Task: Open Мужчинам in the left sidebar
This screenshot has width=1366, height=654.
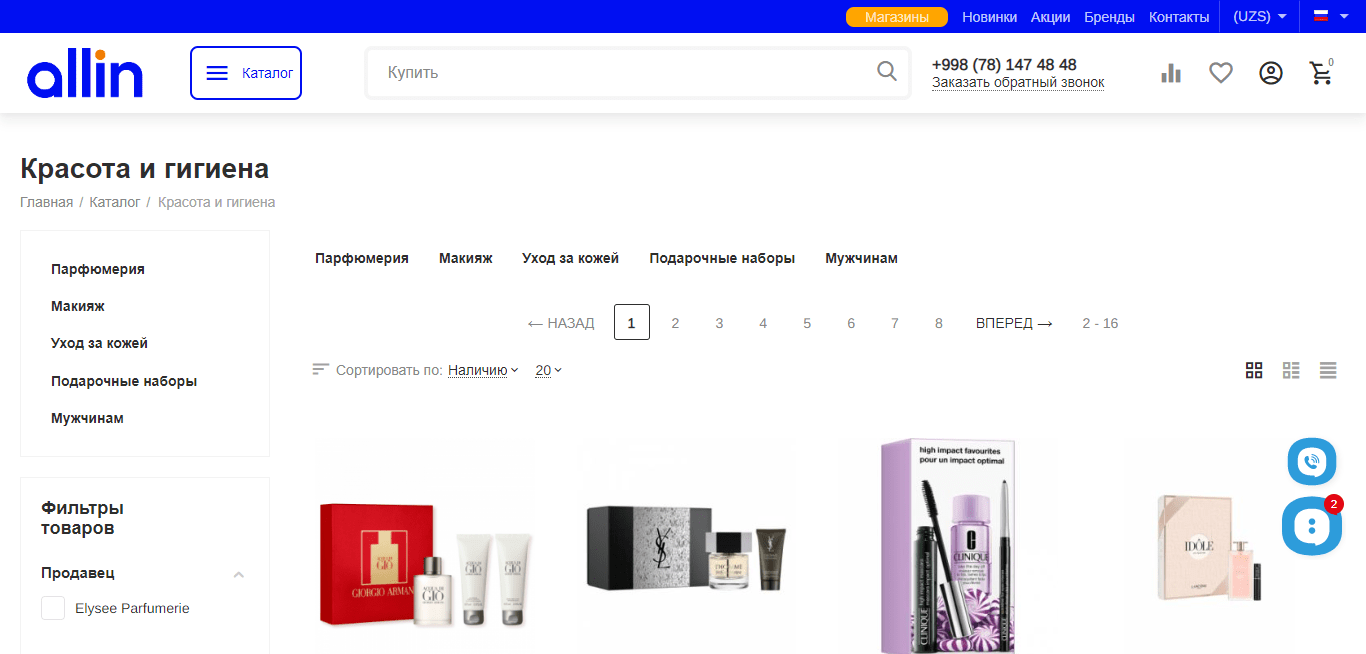Action: coord(87,418)
